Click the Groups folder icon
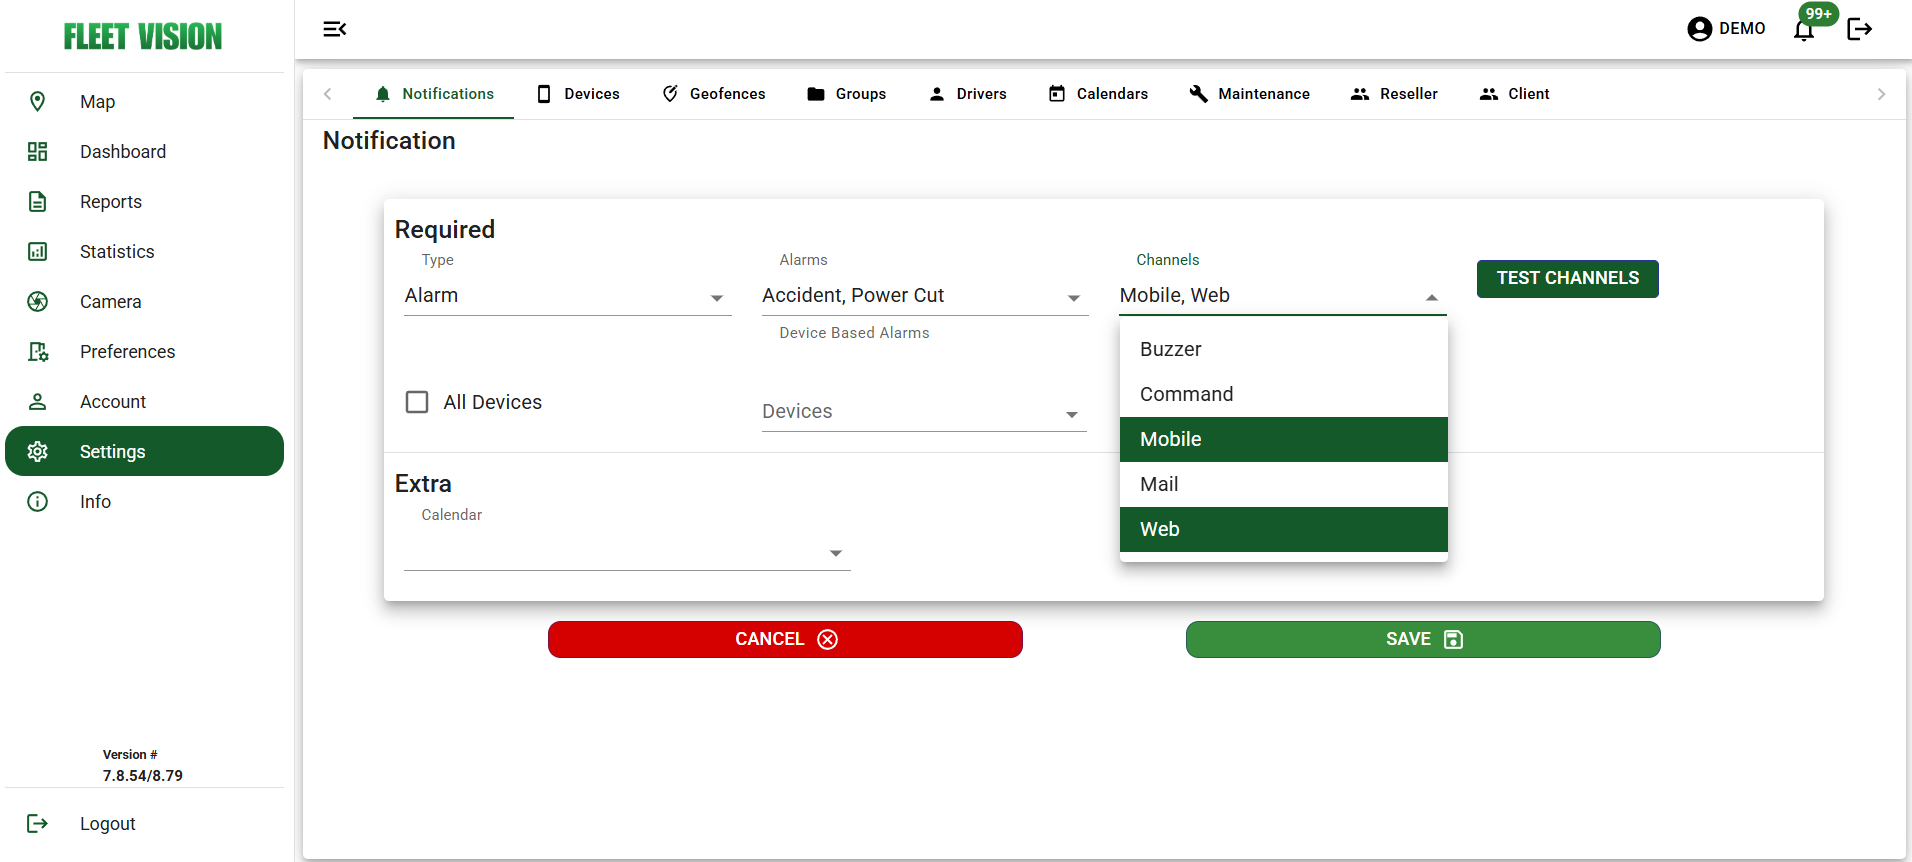The image size is (1912, 862). (x=816, y=94)
